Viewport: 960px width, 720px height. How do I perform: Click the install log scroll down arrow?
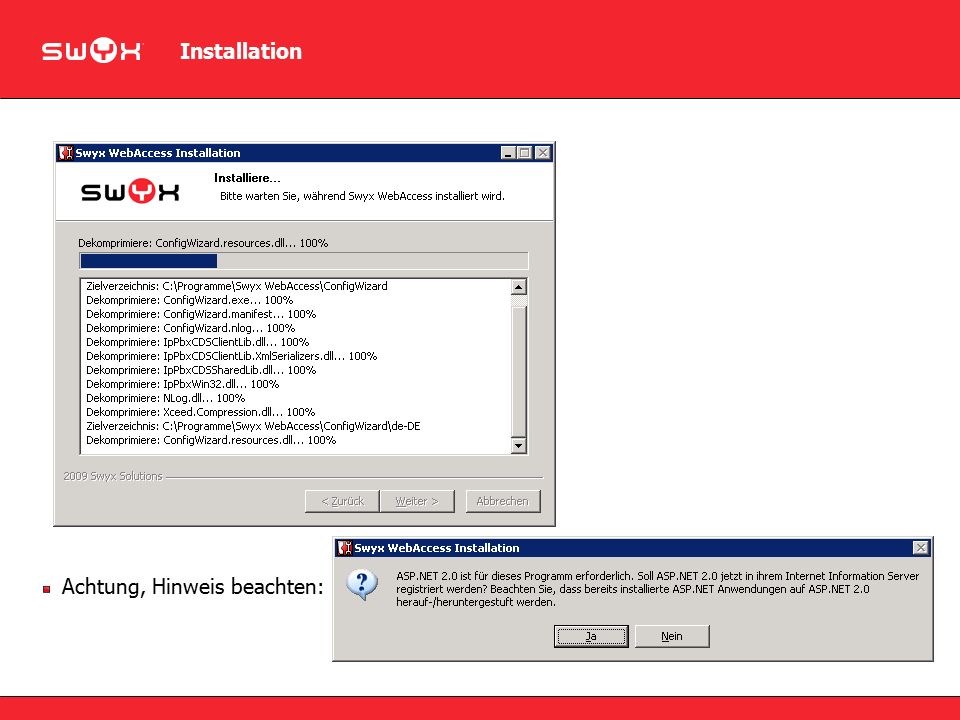point(519,445)
